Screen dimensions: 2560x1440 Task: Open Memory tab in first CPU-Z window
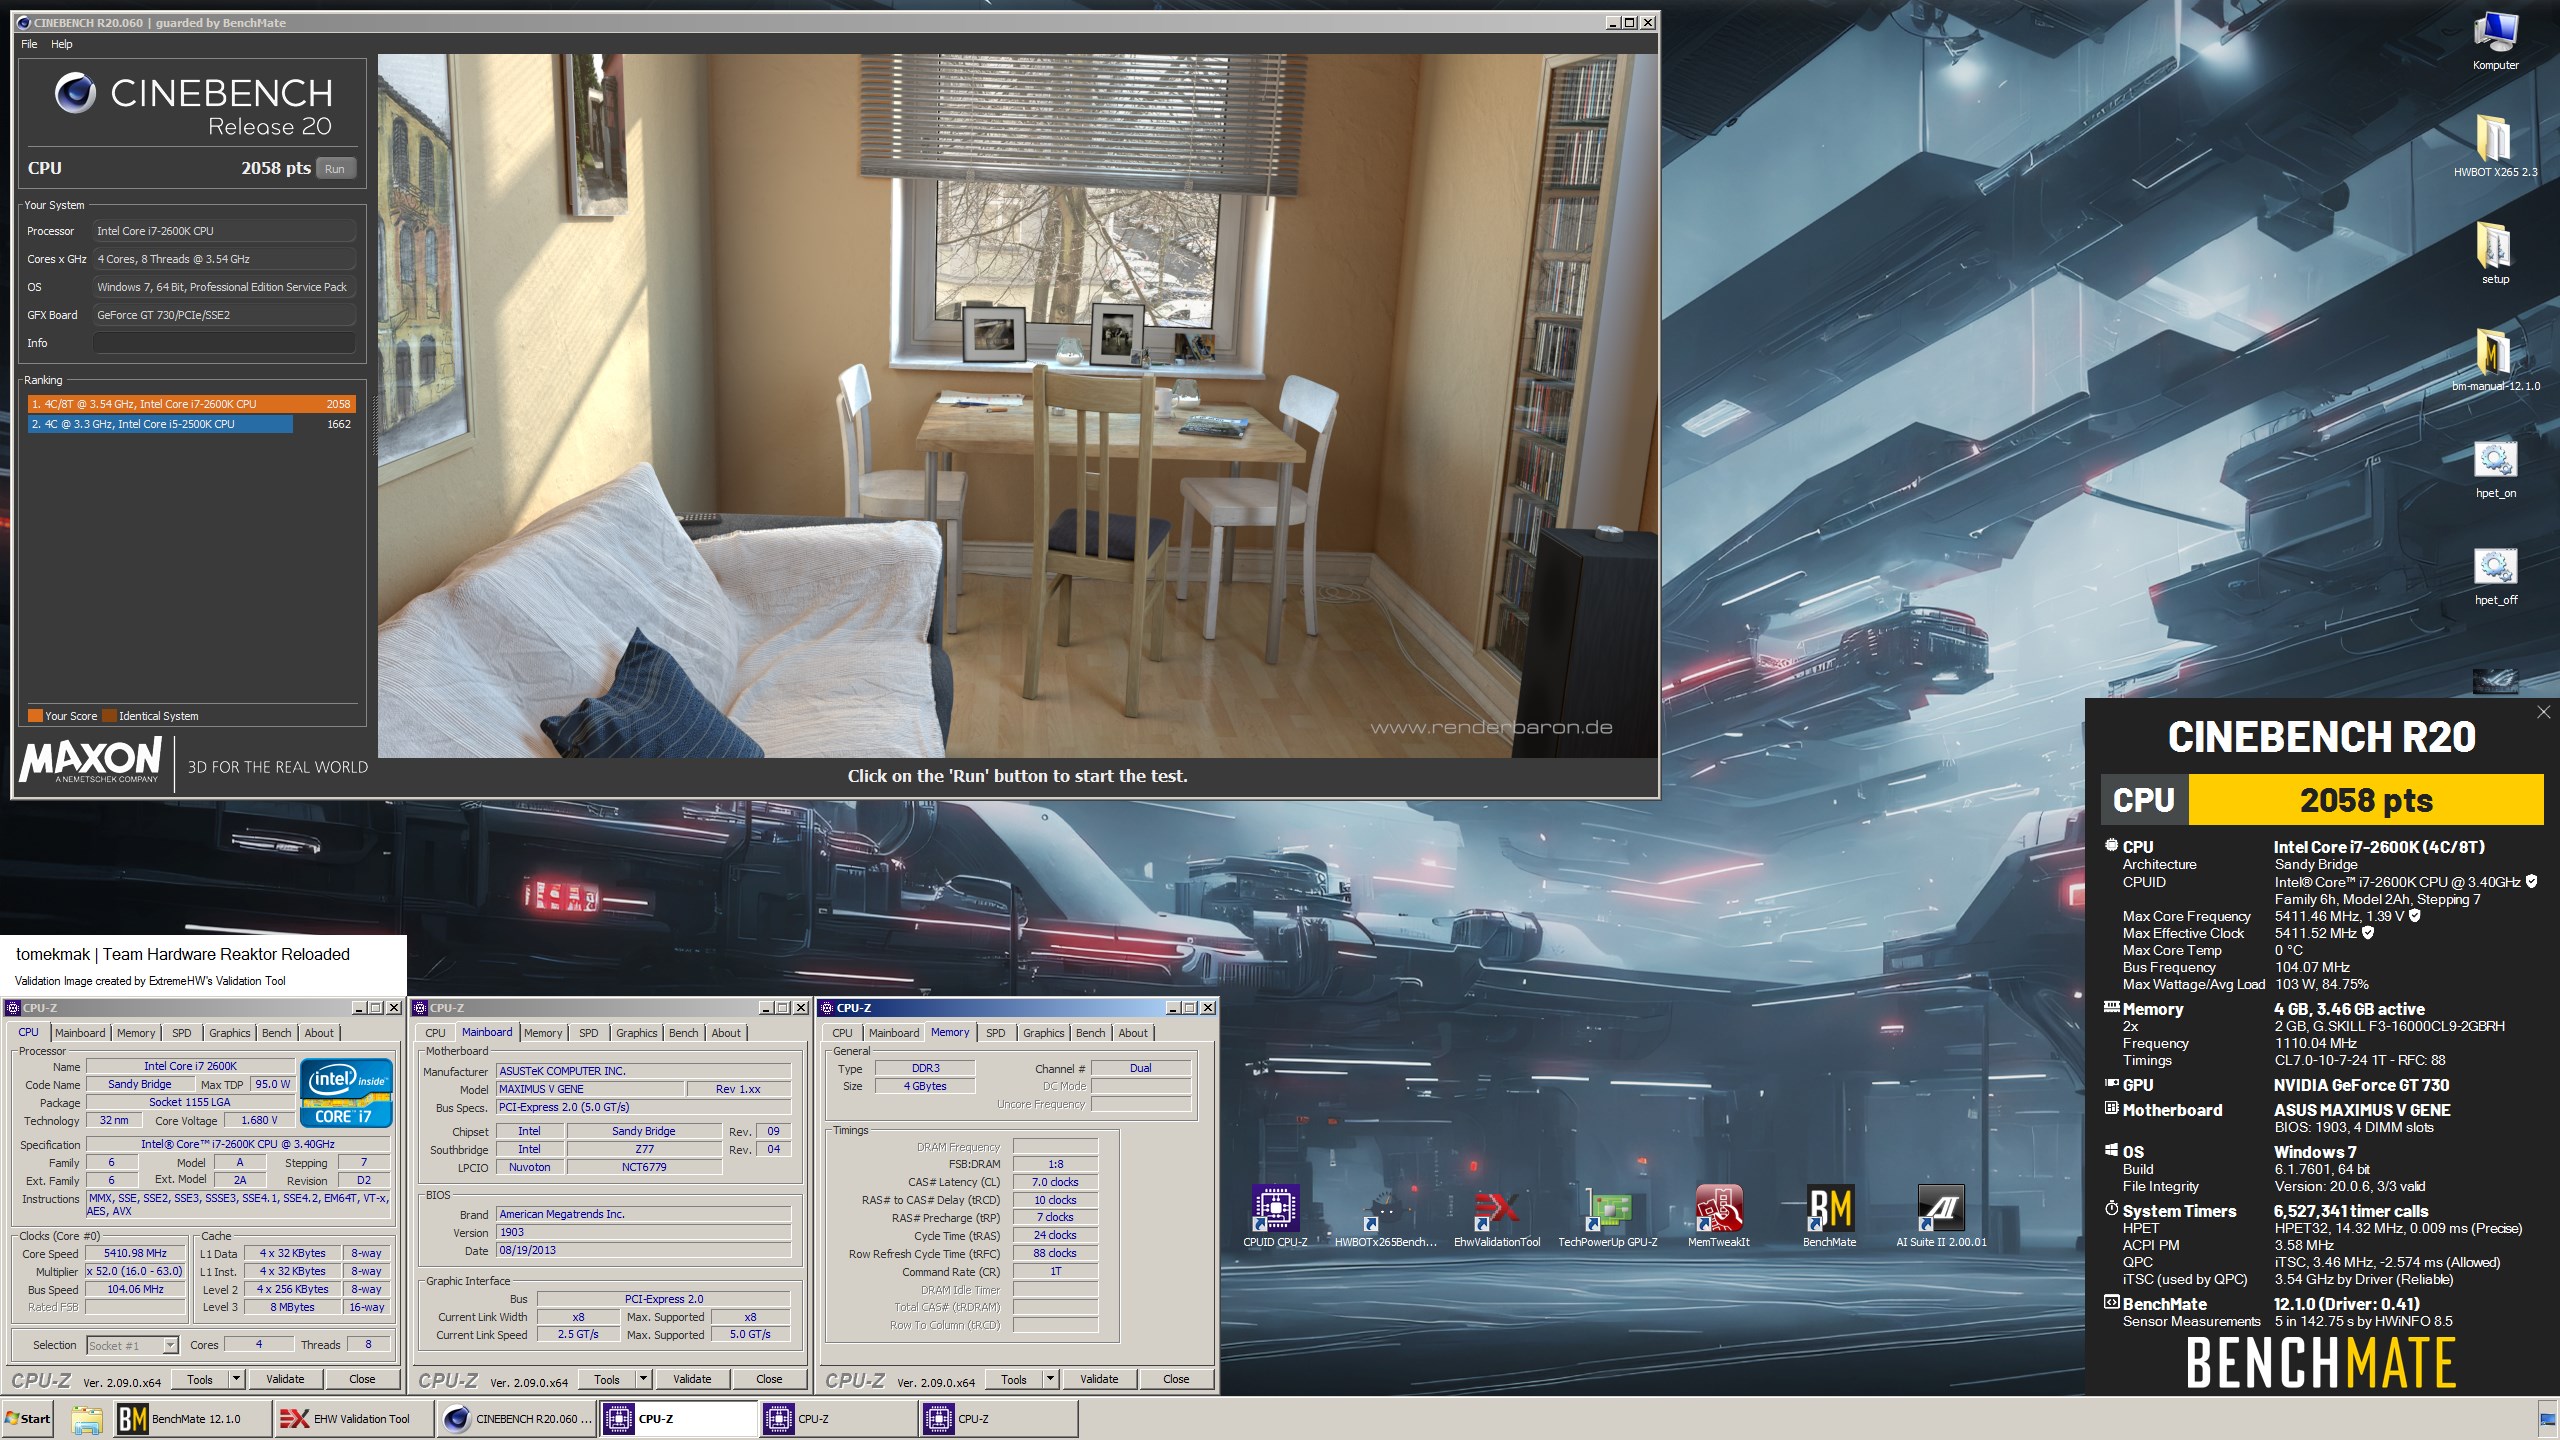(x=136, y=1033)
